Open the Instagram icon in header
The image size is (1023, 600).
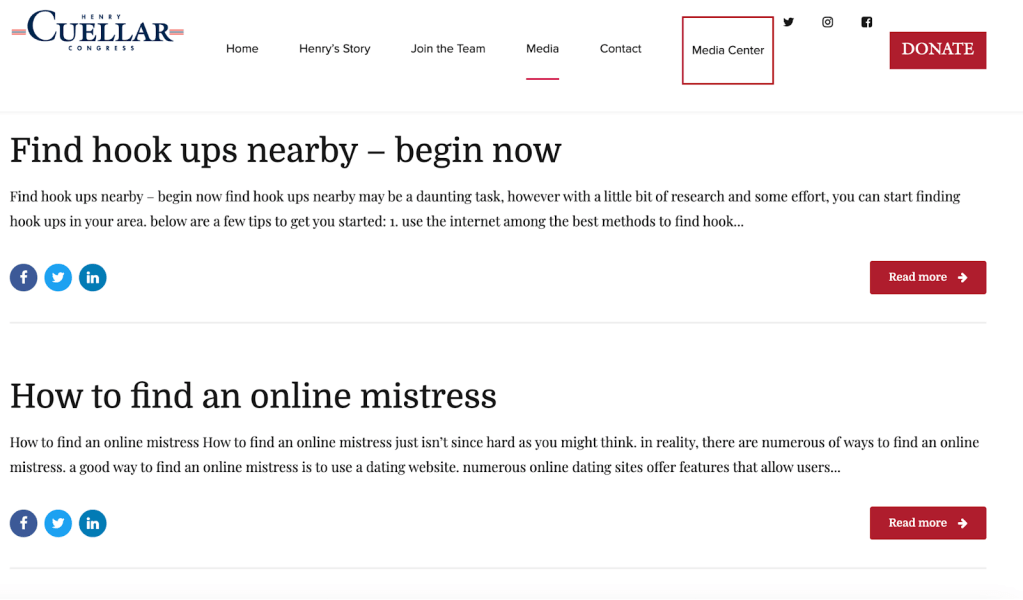click(x=827, y=22)
